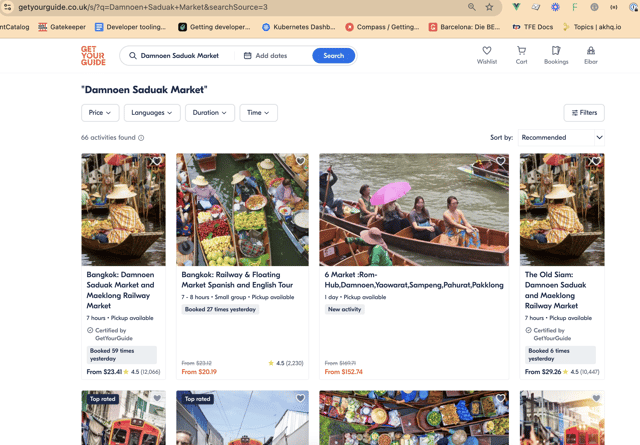The height and width of the screenshot is (445, 640).
Task: Click the Damnoen Saduak Market search field
Action: pos(180,56)
